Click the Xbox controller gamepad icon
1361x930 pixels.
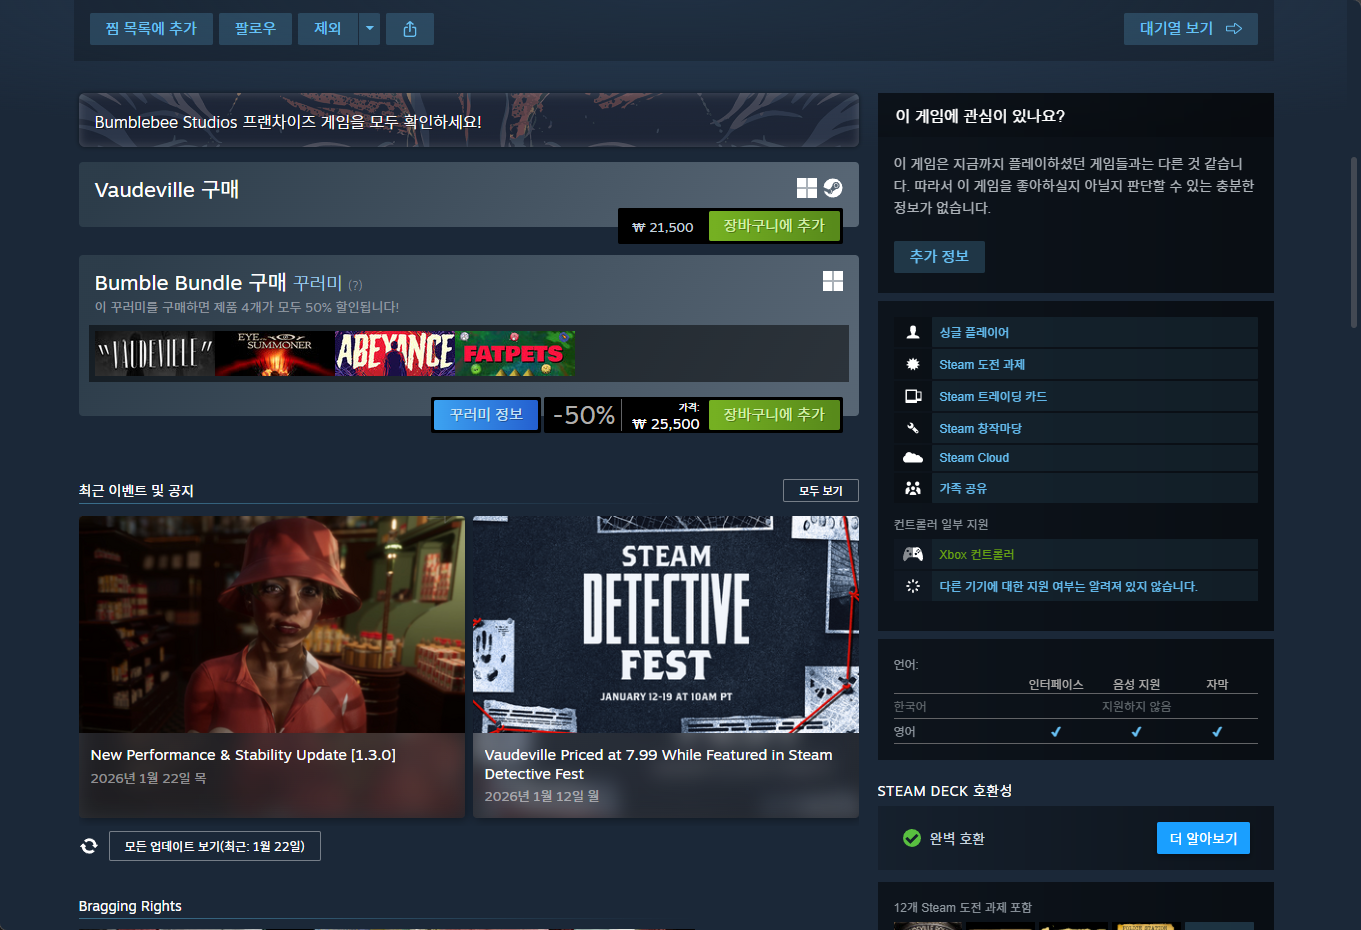913,554
